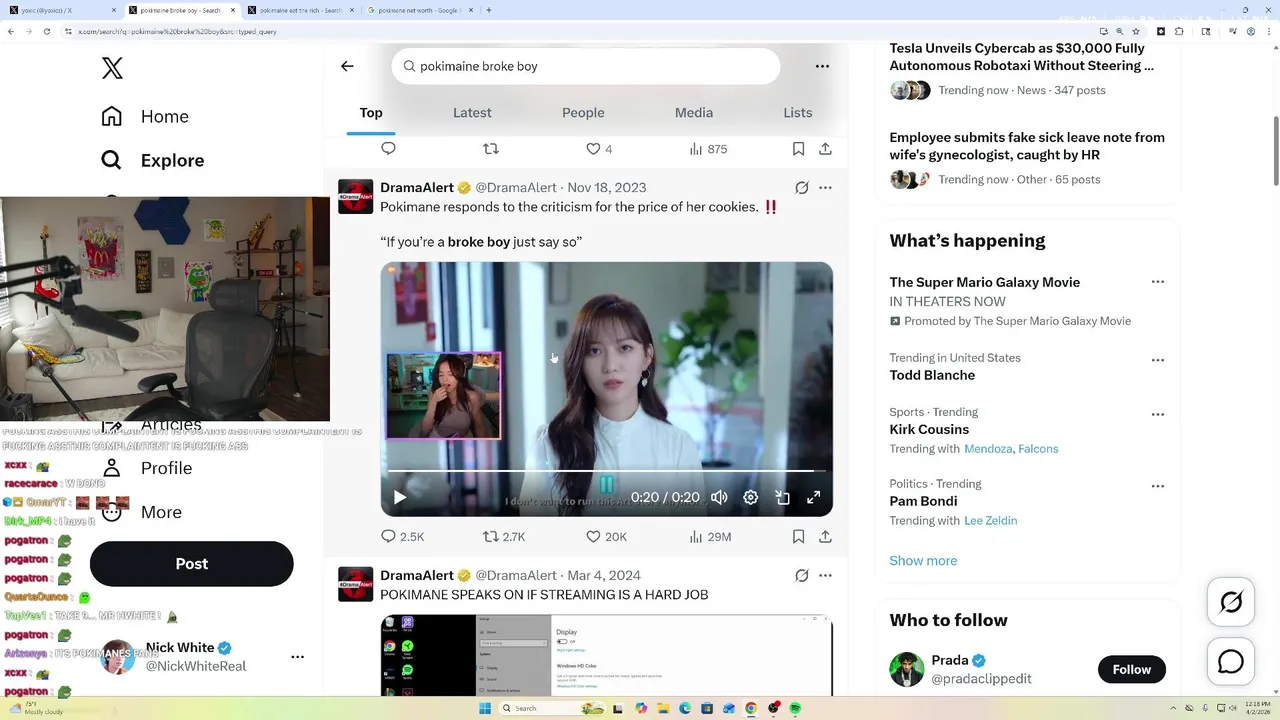Open search options three-dot menu
Image resolution: width=1280 pixels, height=720 pixels.
pyautogui.click(x=822, y=66)
